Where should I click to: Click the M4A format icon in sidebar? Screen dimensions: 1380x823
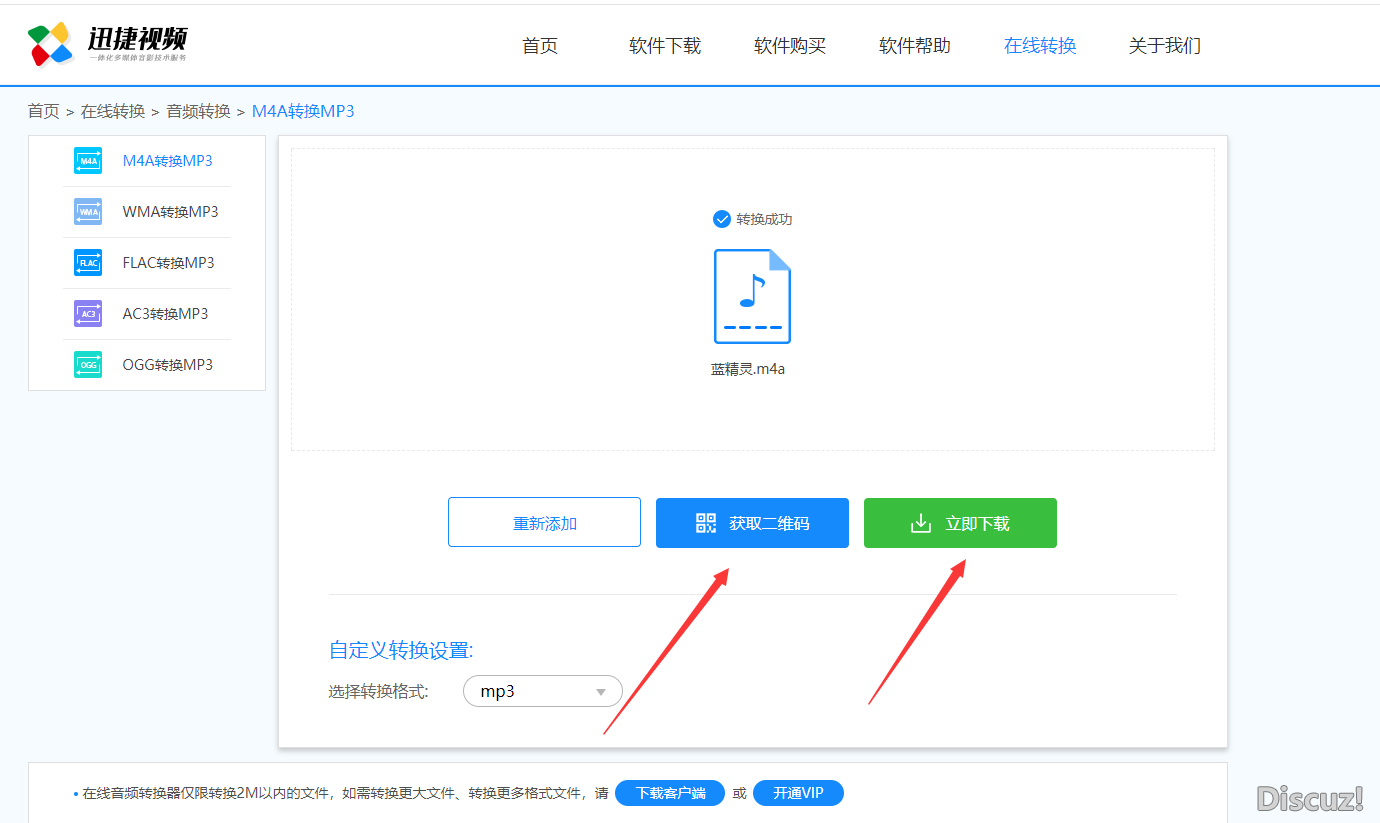pos(88,160)
